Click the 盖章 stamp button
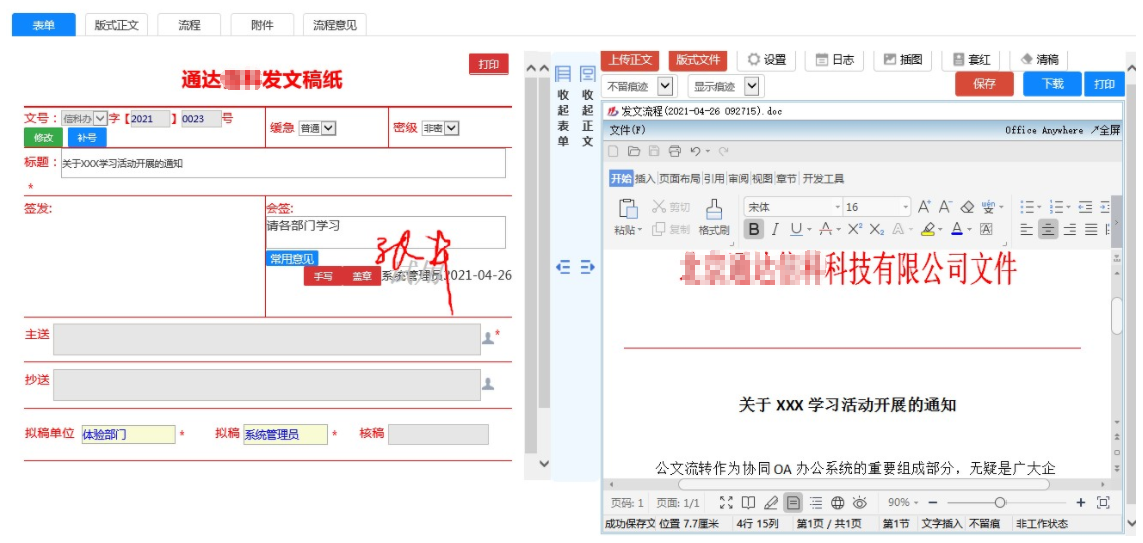1143x543 pixels. click(361, 276)
